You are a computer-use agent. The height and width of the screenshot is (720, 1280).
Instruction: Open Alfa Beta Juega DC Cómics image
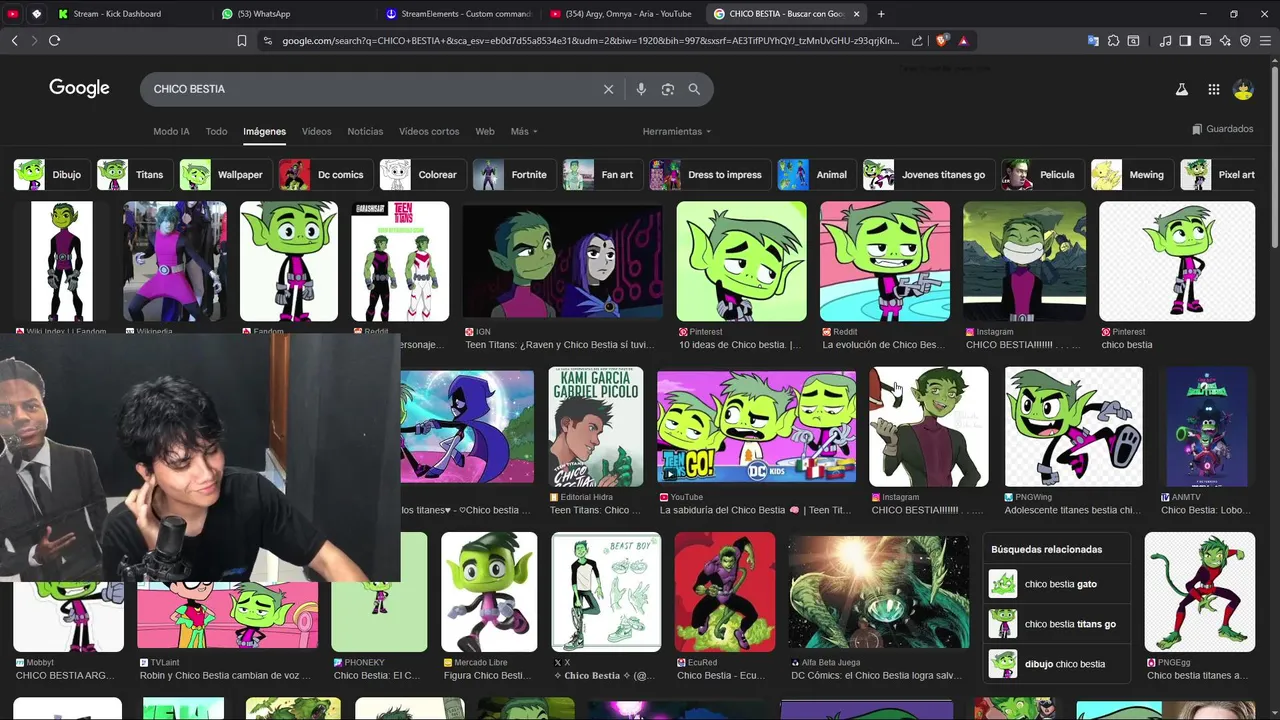point(878,592)
